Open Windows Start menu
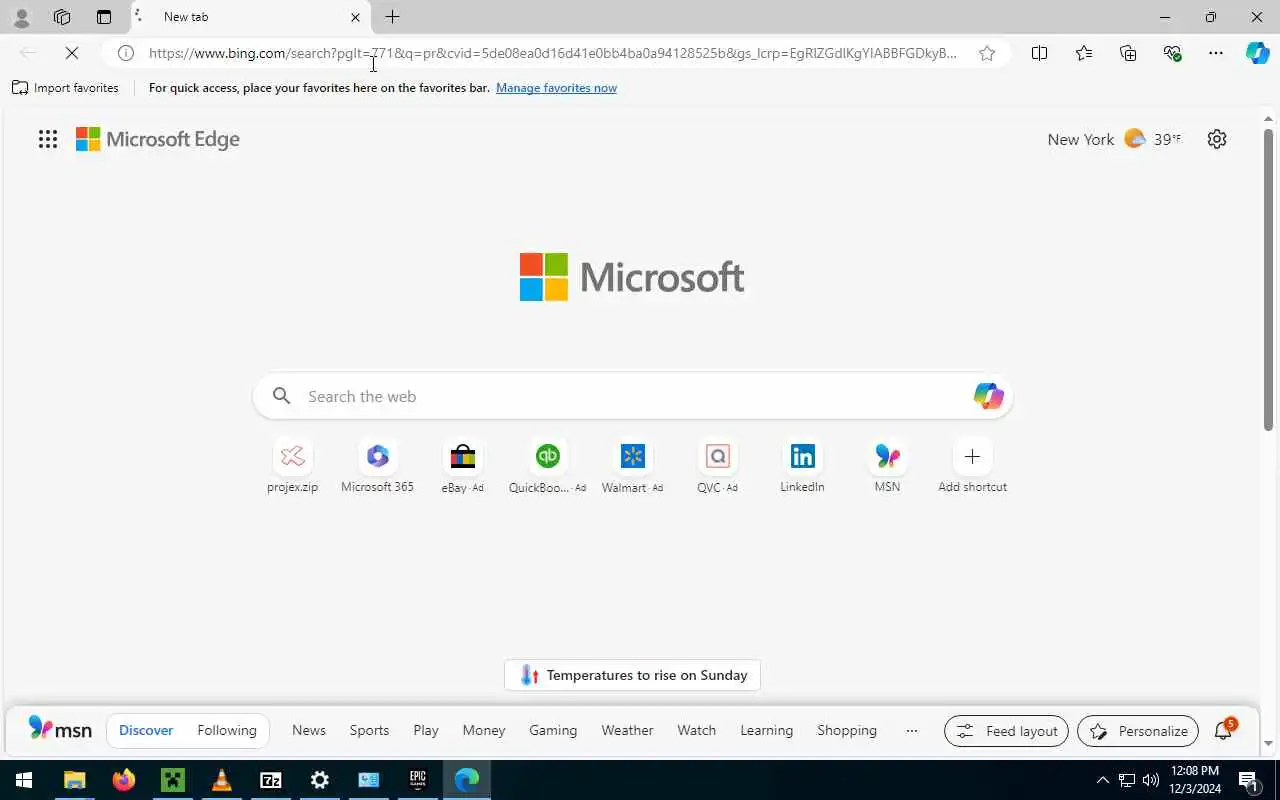 tap(24, 780)
